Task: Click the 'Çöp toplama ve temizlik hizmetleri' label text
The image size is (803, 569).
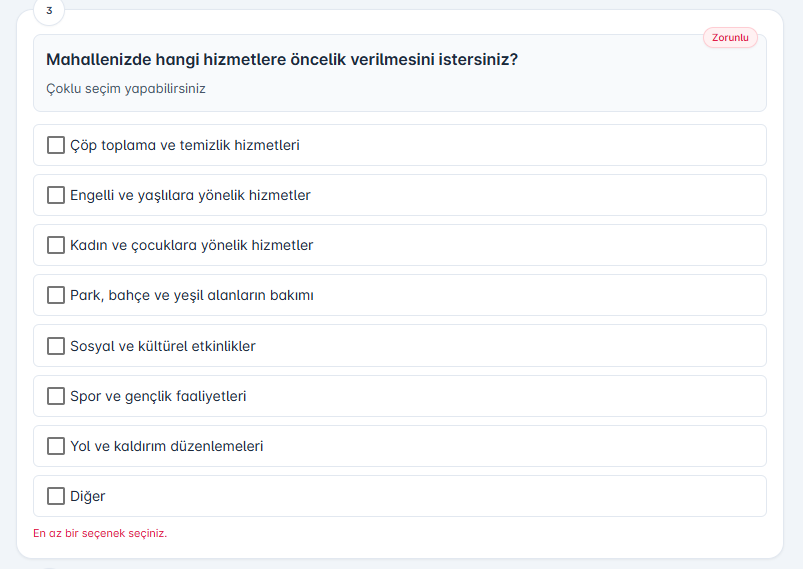Action: tap(185, 145)
